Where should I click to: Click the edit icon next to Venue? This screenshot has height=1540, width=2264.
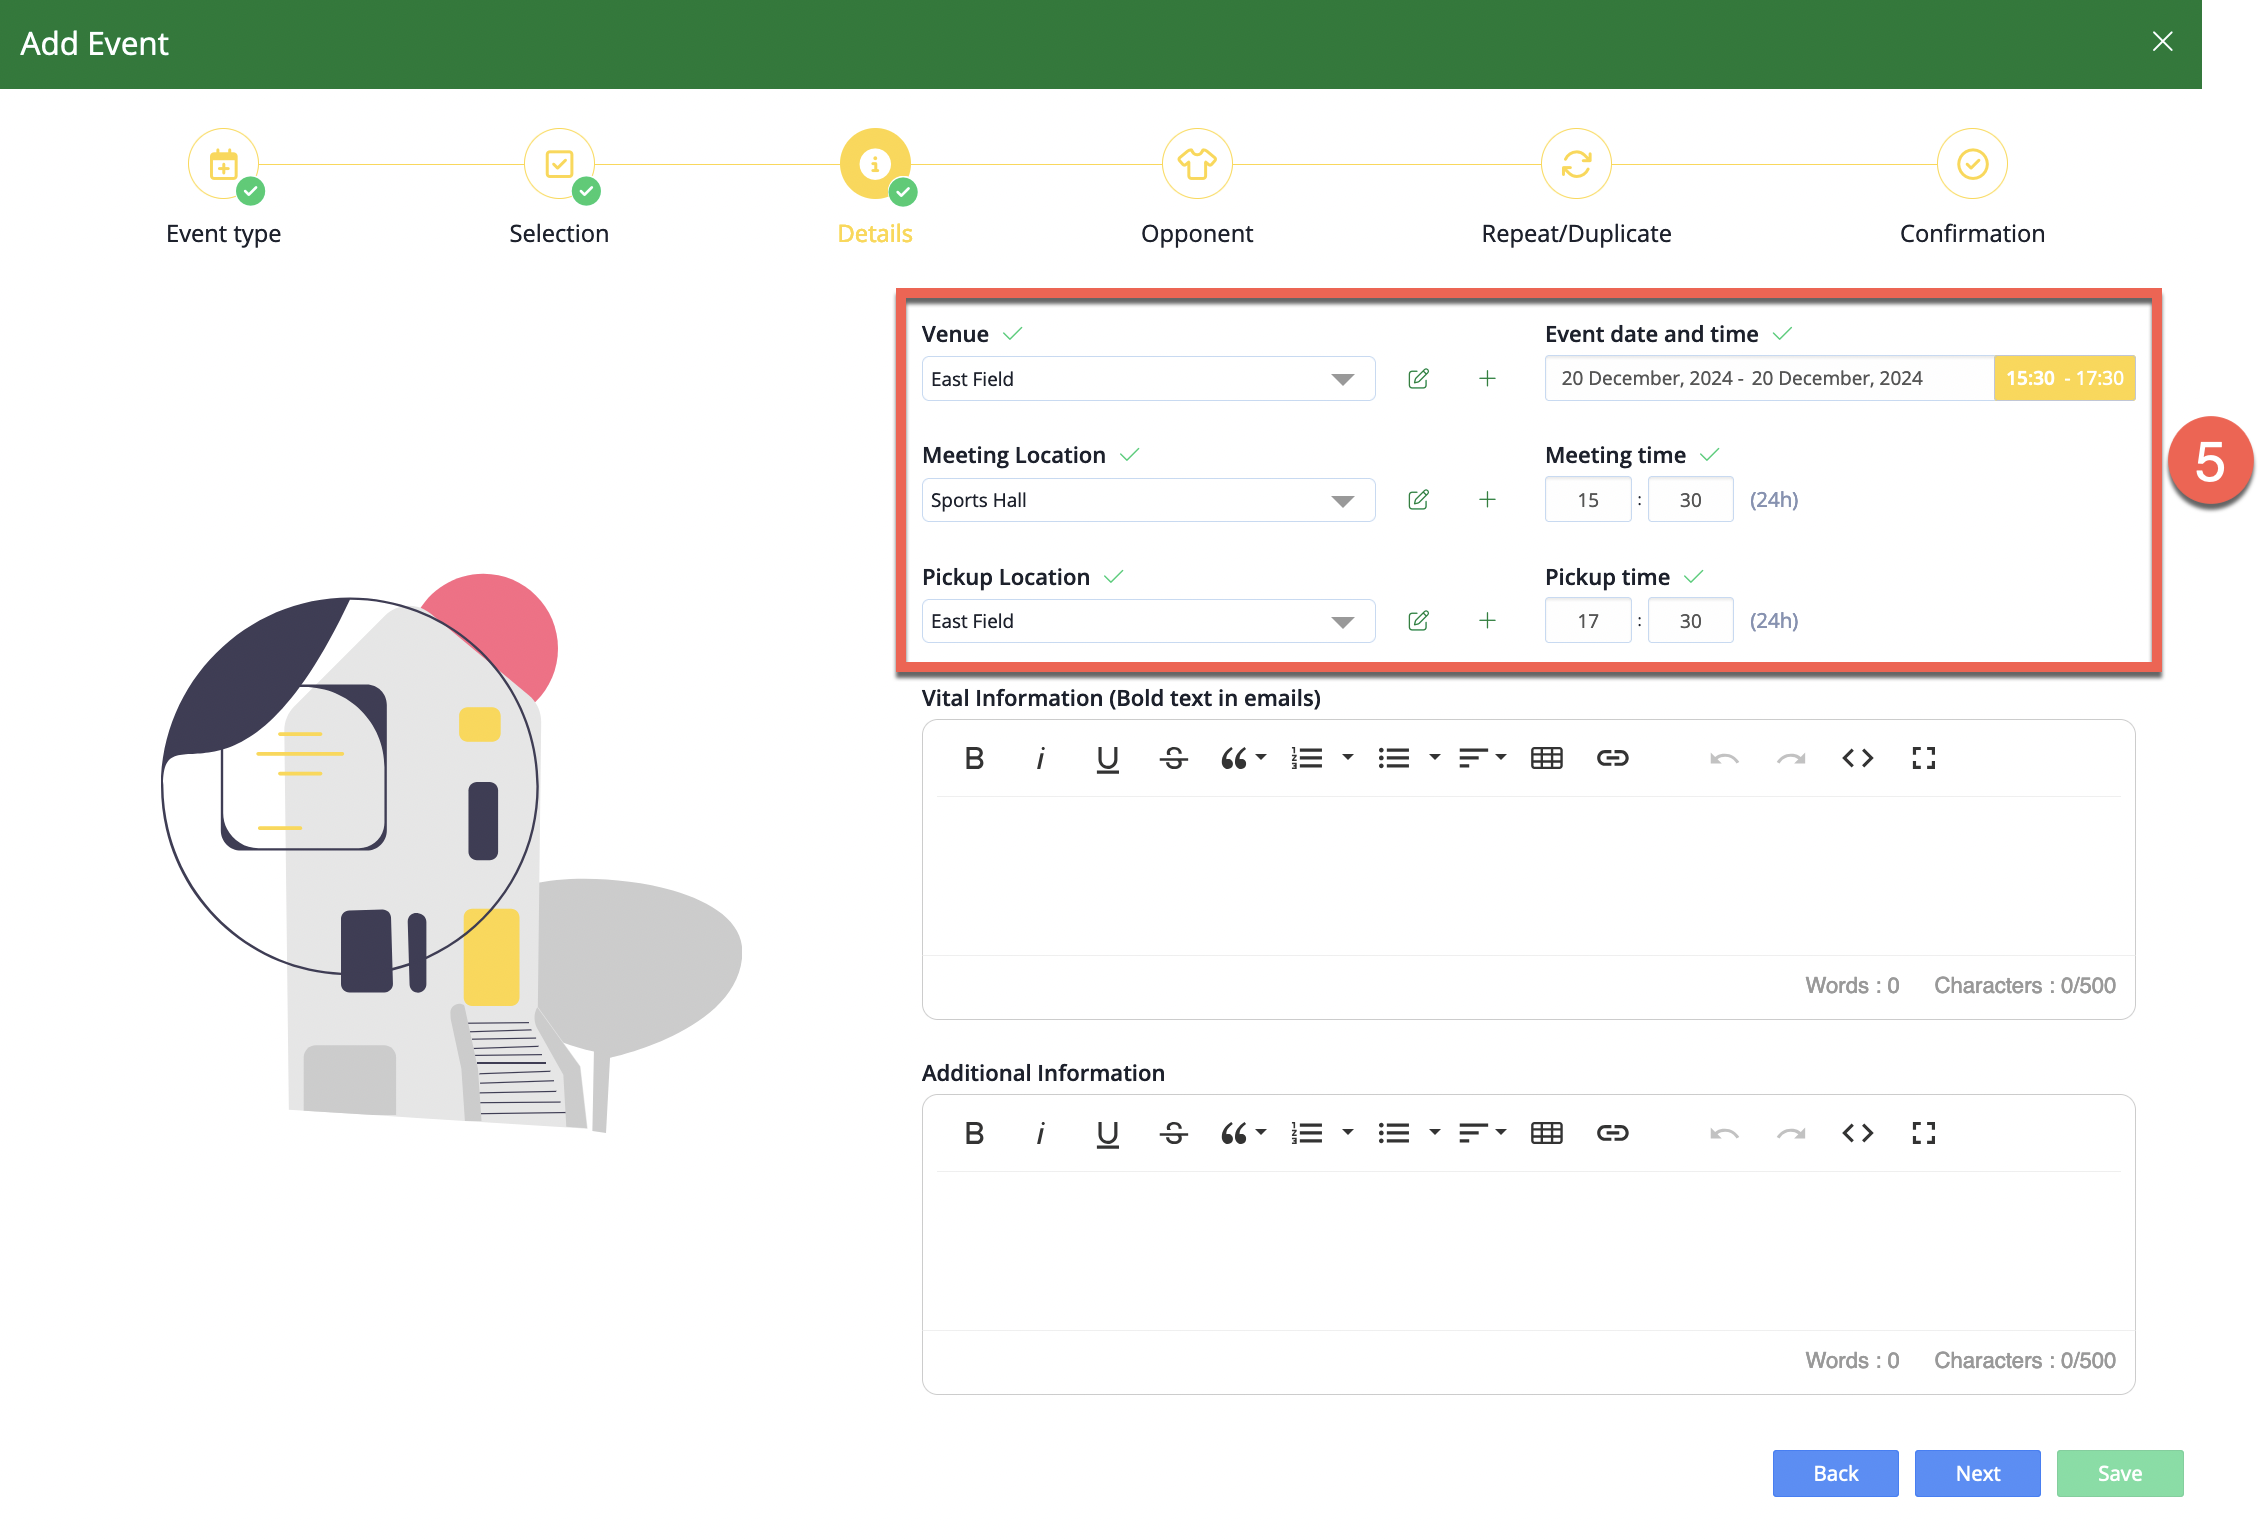click(x=1418, y=379)
